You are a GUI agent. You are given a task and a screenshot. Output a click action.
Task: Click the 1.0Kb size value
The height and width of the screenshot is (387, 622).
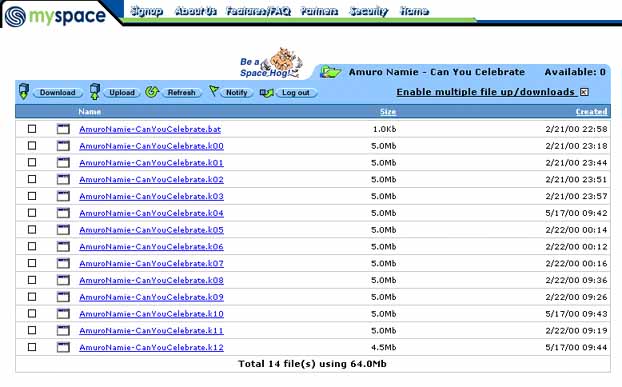pos(384,129)
